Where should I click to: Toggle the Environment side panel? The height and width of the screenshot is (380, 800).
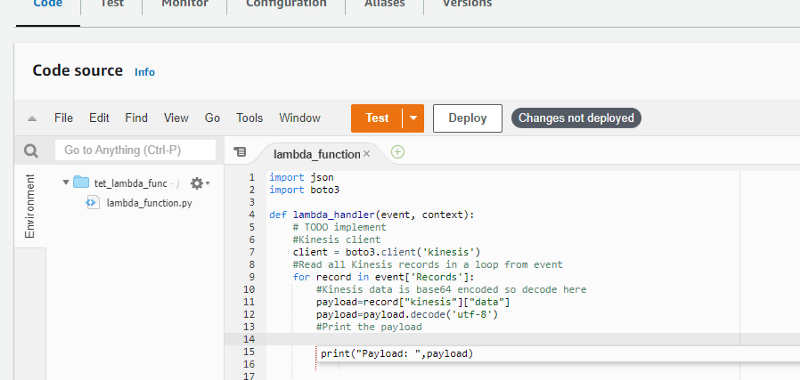click(30, 206)
